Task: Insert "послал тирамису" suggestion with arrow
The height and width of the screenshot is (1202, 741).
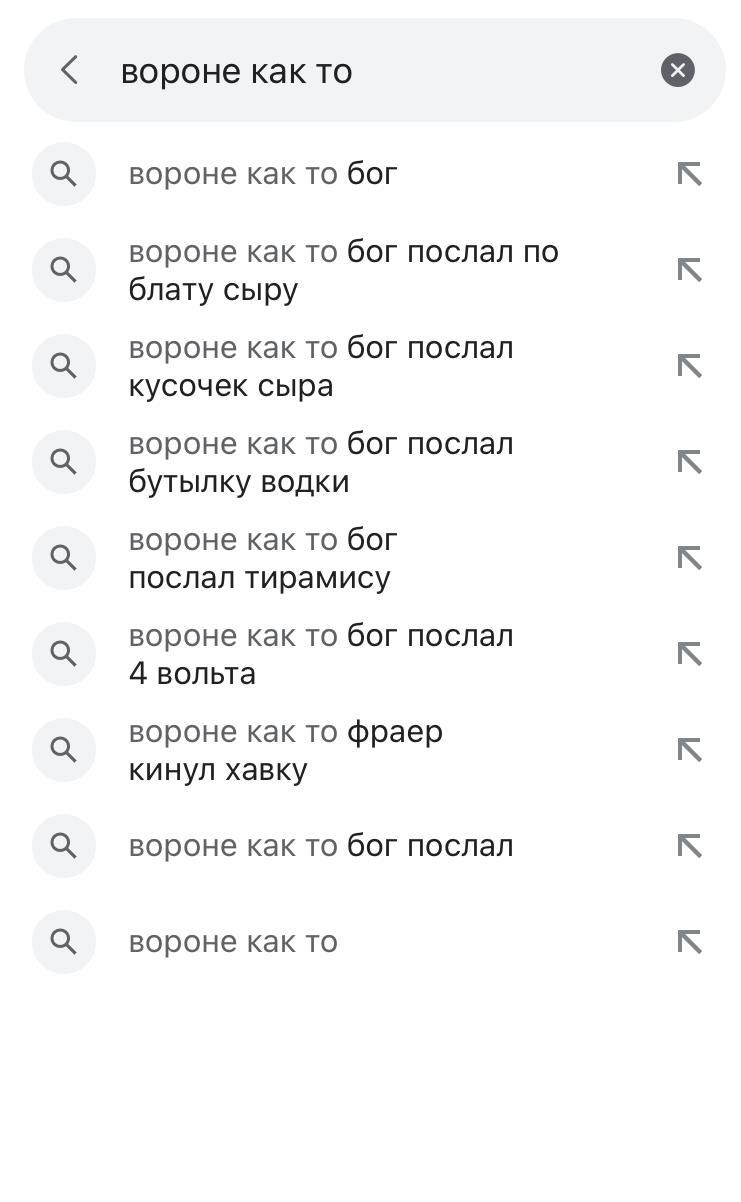Action: pyautogui.click(x=689, y=558)
